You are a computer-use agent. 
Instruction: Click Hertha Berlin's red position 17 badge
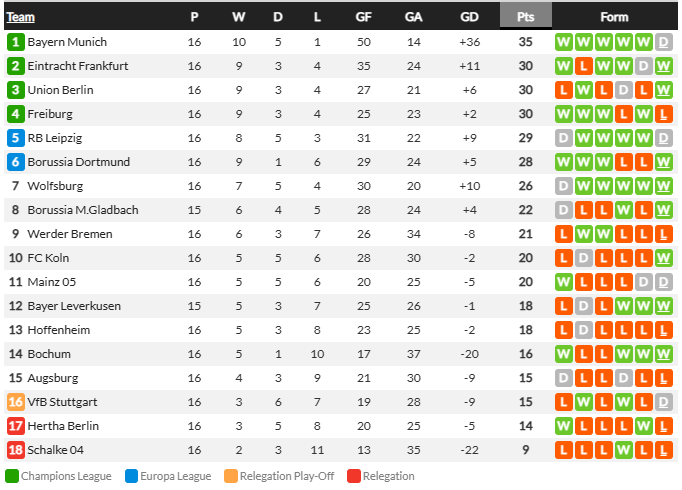click(16, 426)
